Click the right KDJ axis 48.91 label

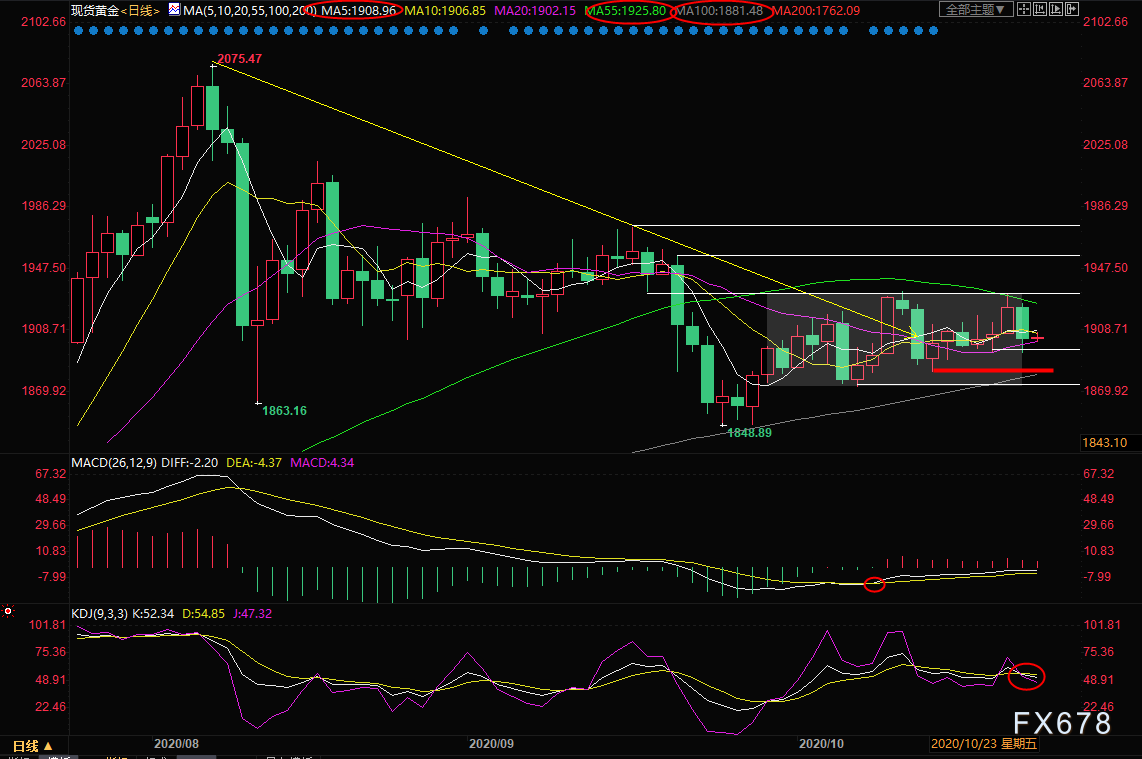click(1099, 680)
